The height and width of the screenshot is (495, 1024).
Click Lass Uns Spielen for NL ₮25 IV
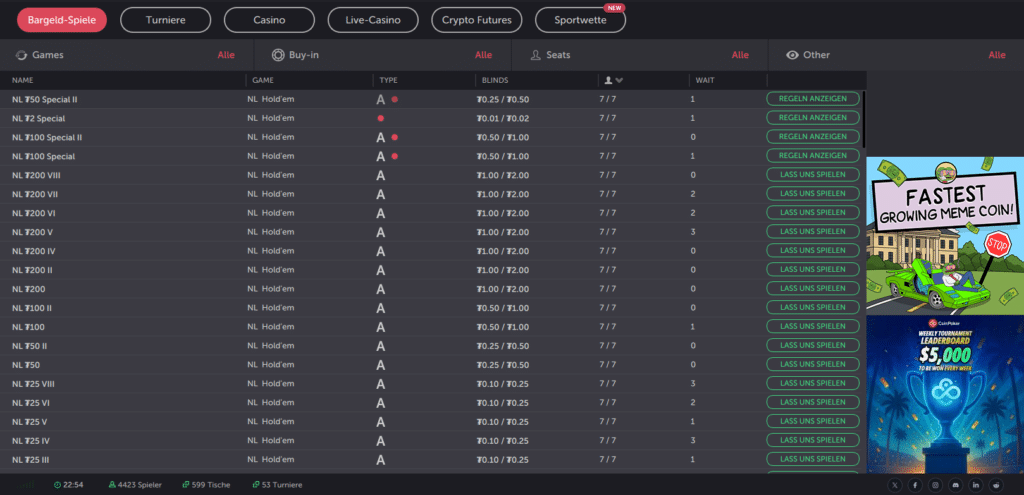(x=813, y=439)
